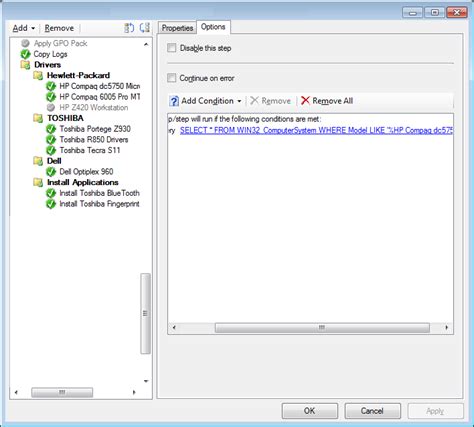Click the move step down toolbar icon
This screenshot has height=427, width=474.
click(x=144, y=28)
